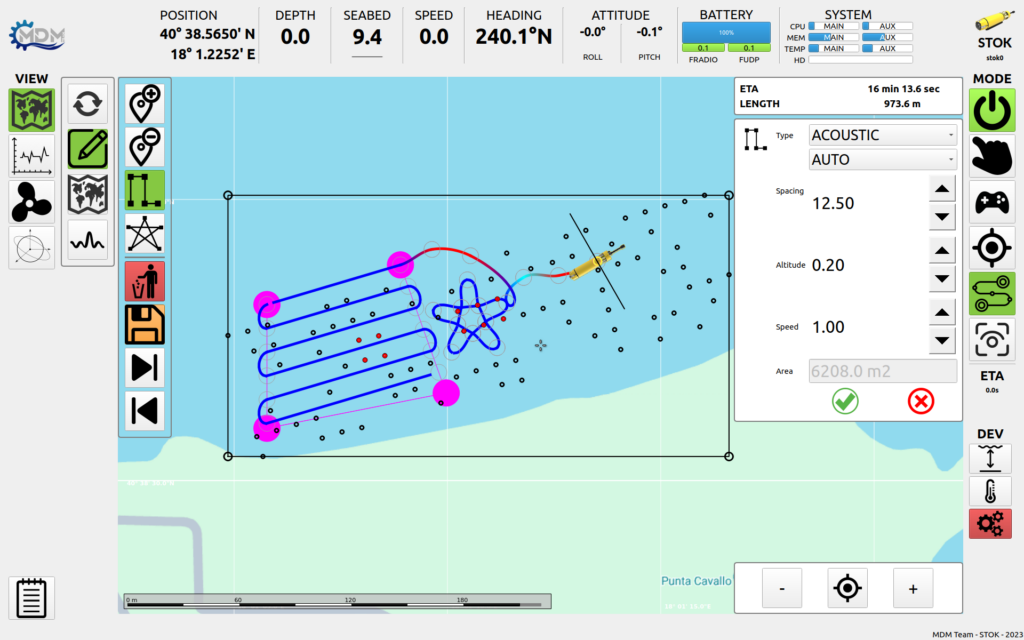Open the AUTO mode dropdown
Viewport: 1024px width, 640px height.
[882, 160]
